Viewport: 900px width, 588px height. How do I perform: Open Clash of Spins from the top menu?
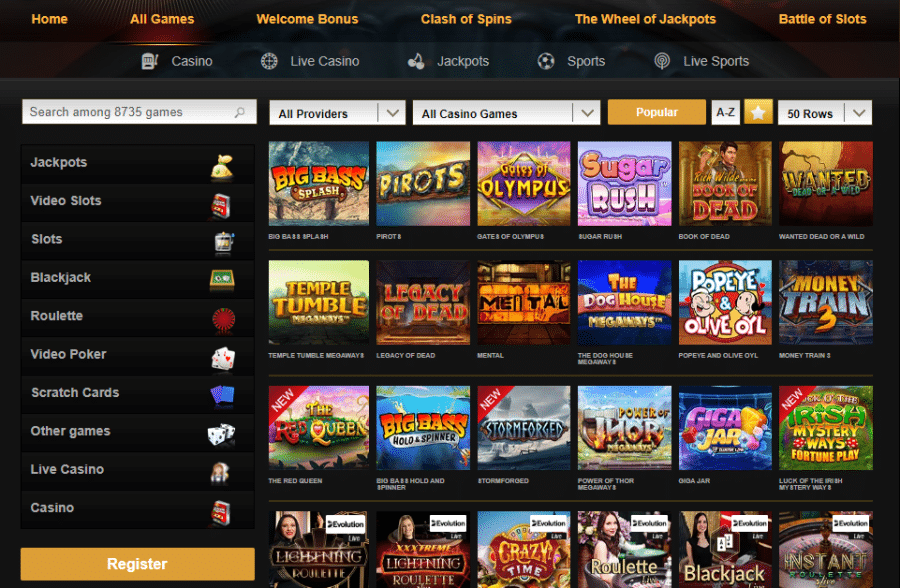[466, 19]
